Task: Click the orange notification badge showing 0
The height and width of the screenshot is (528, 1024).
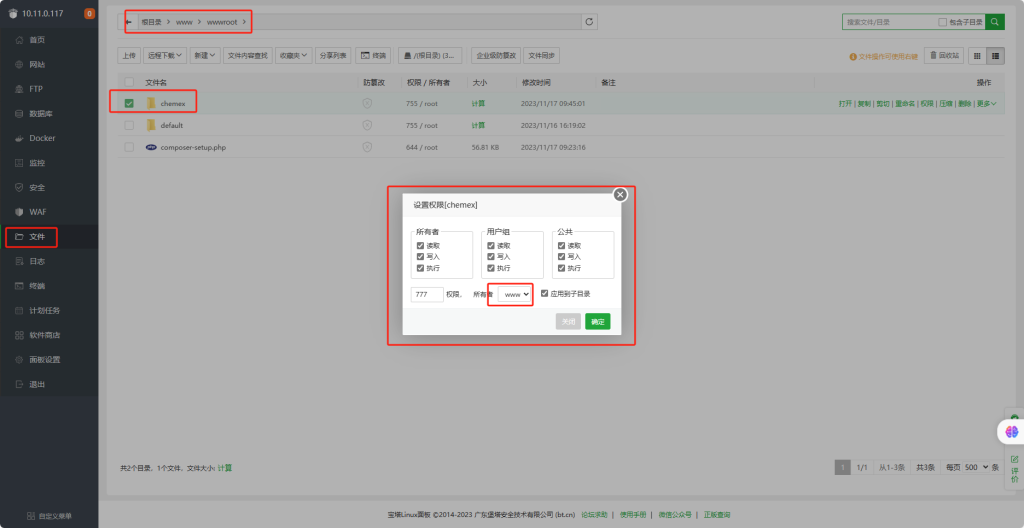Action: click(89, 14)
